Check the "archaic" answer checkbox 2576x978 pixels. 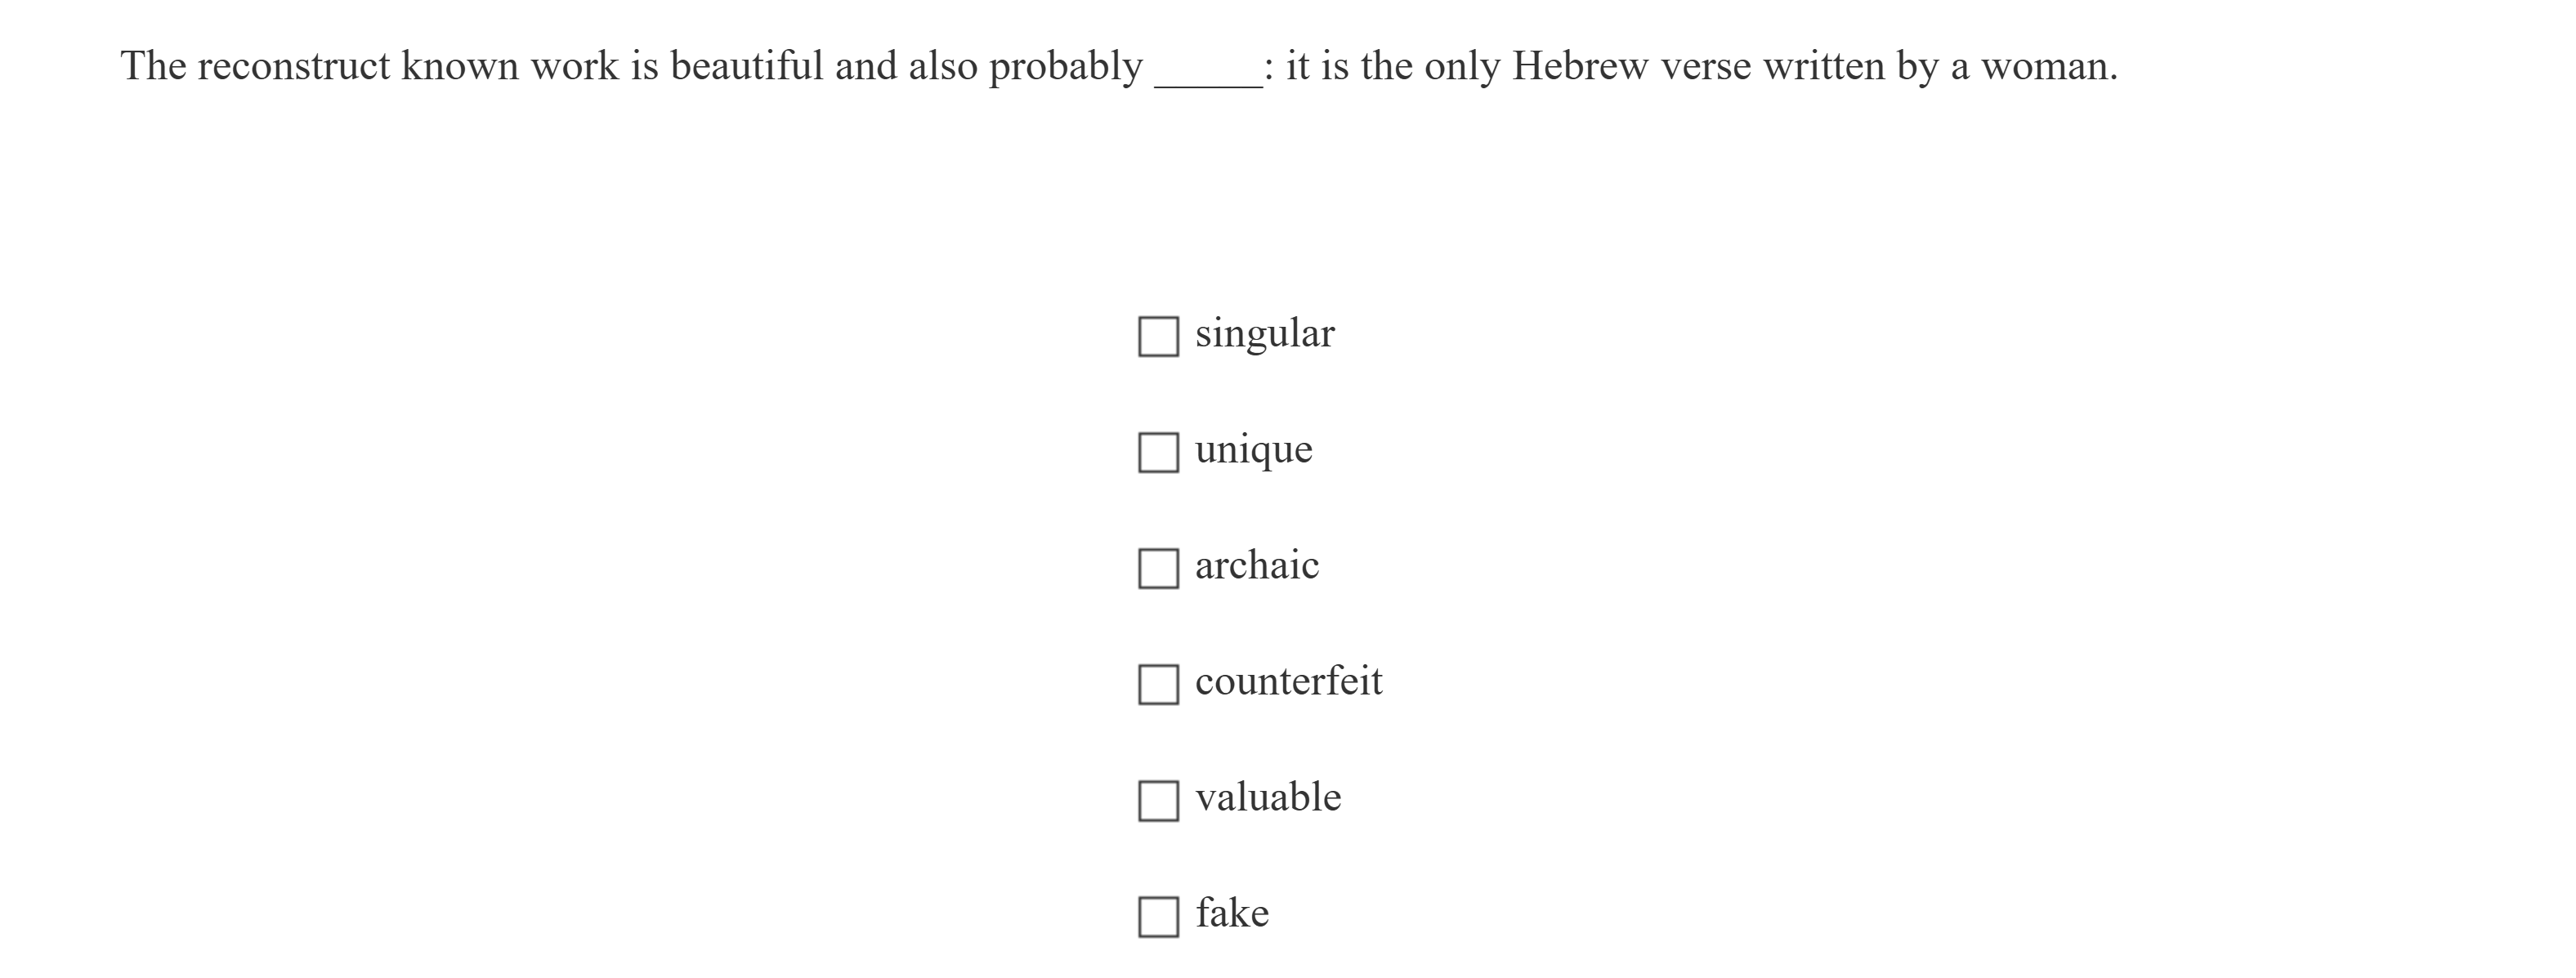point(1160,567)
